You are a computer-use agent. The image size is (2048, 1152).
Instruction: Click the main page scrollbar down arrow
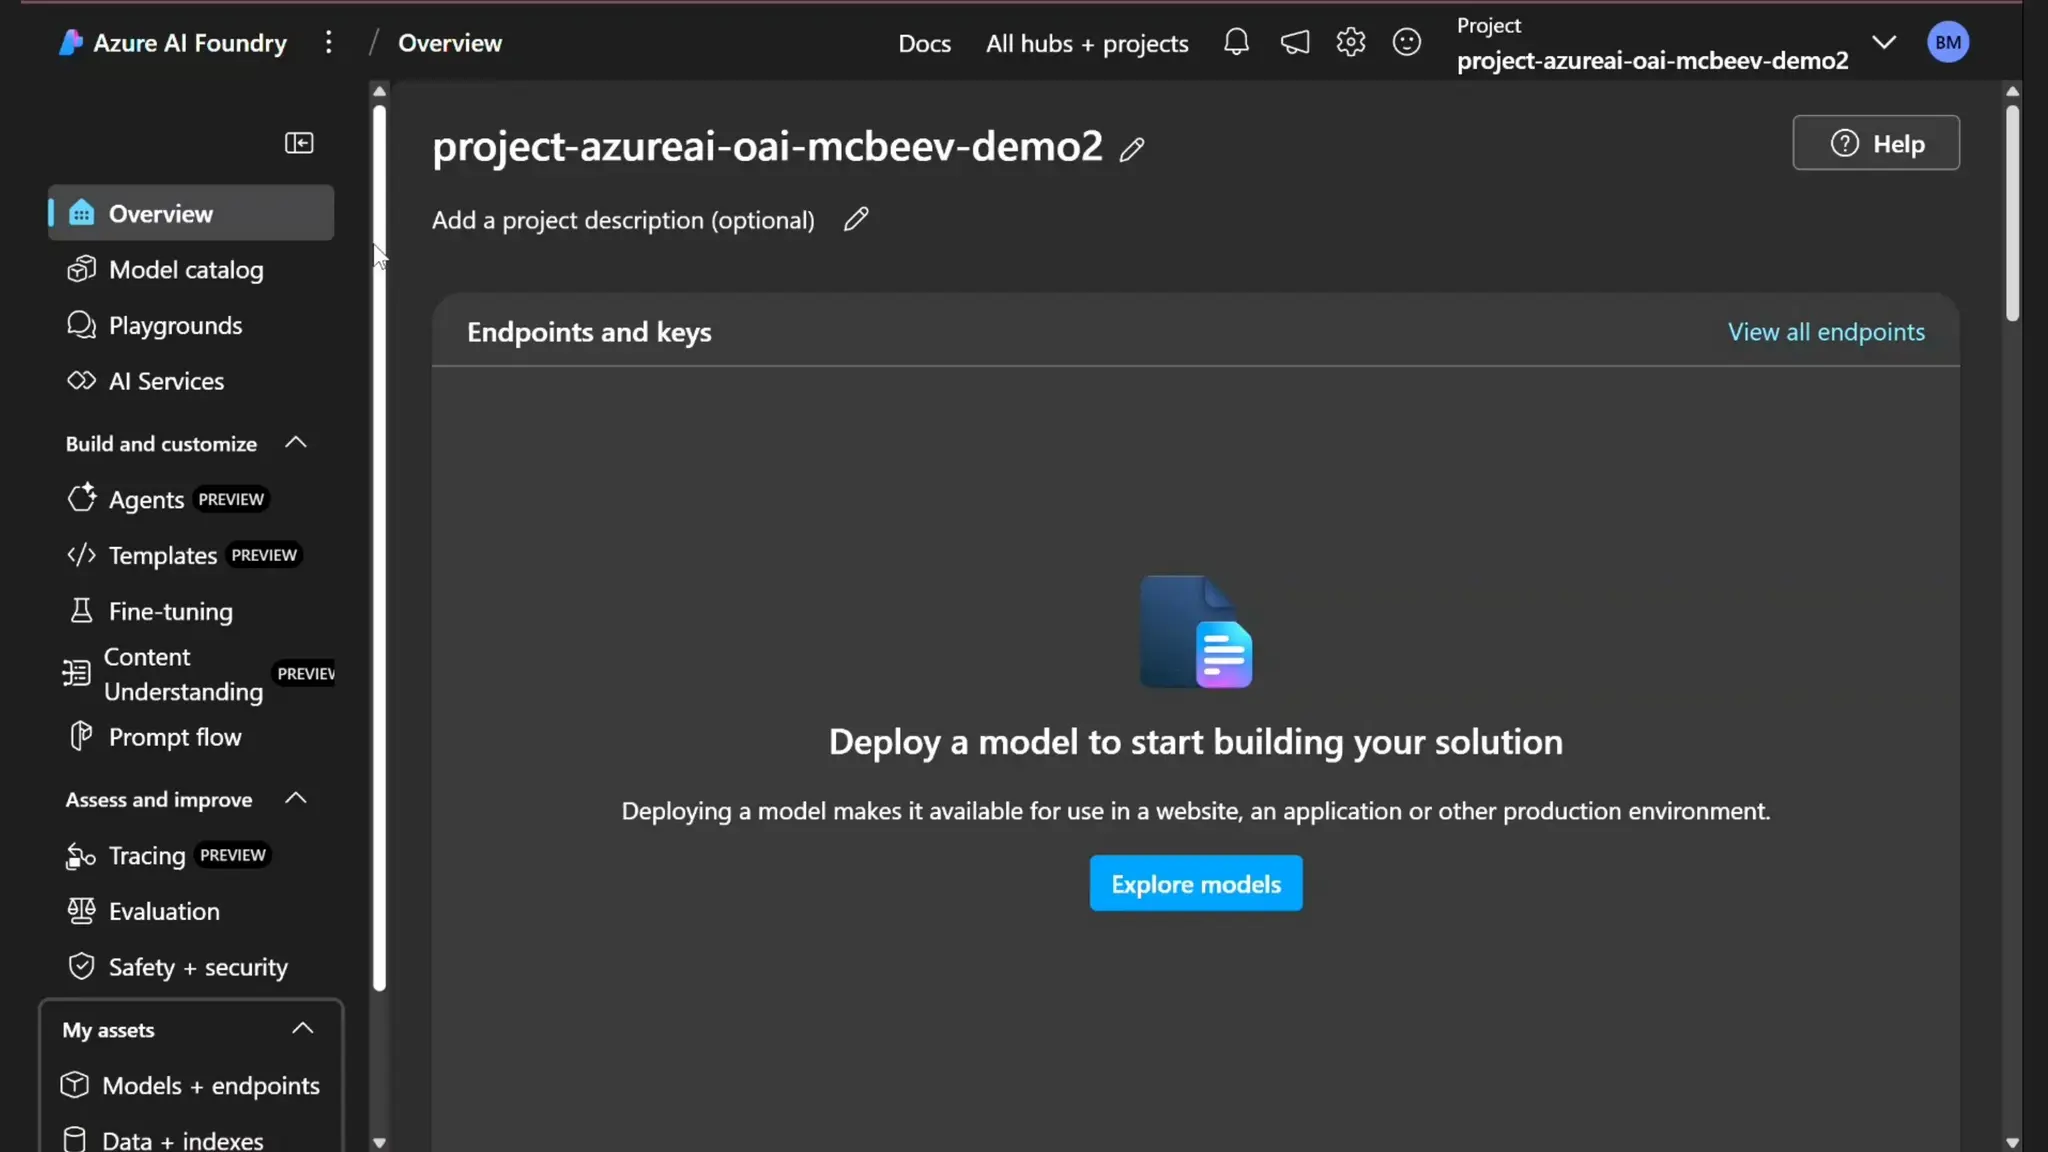click(x=2012, y=1142)
